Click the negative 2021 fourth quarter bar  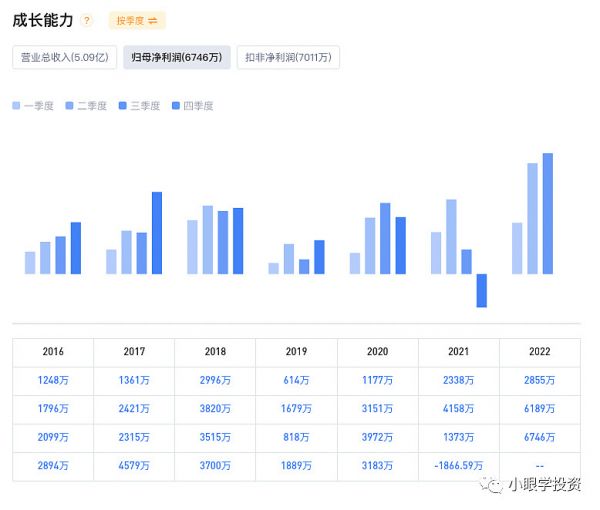coord(481,290)
